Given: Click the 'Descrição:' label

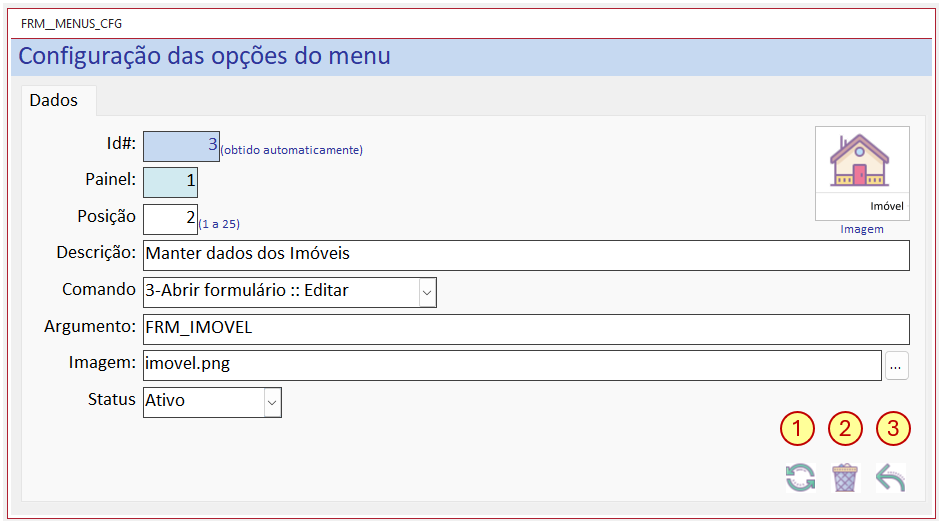Looking at the screenshot, I should 97,253.
